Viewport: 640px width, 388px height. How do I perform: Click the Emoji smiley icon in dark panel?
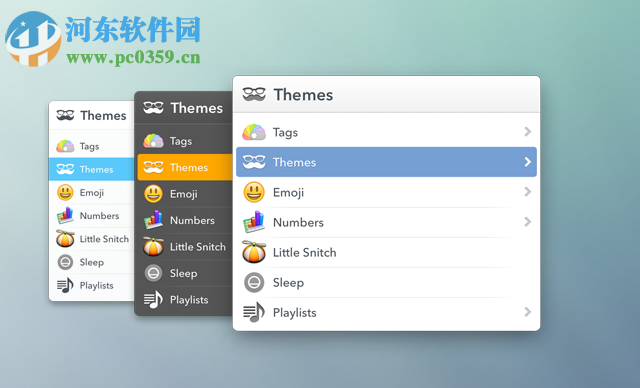coord(153,194)
